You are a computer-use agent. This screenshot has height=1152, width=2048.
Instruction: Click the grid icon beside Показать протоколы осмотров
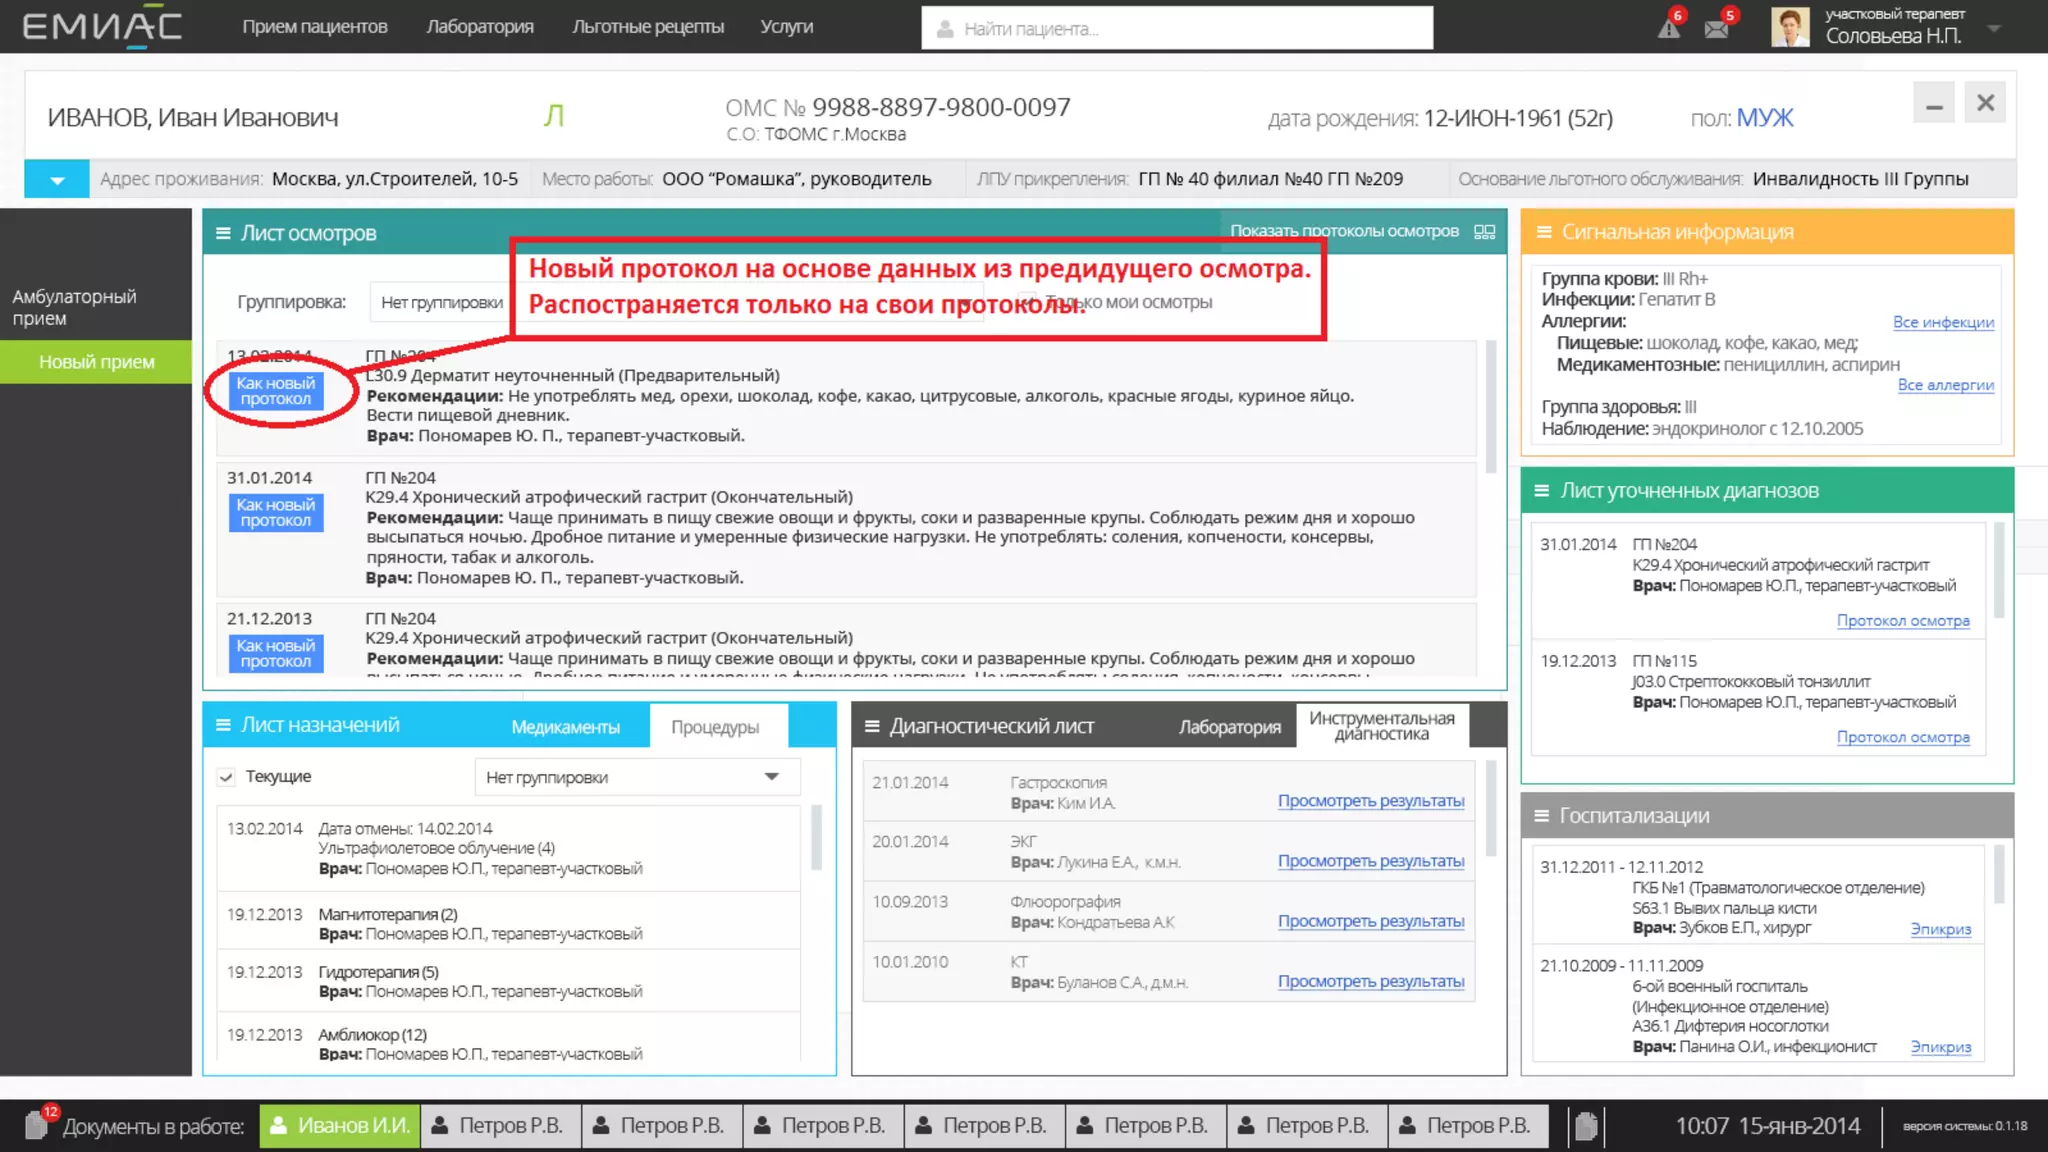pyautogui.click(x=1485, y=231)
